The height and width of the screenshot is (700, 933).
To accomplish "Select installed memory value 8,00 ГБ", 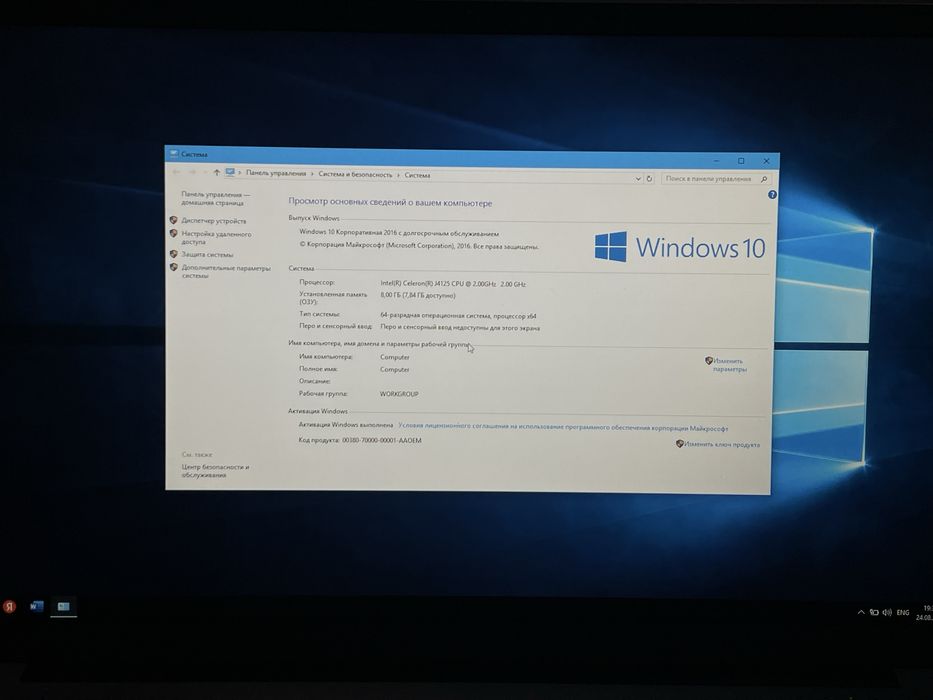I will [418, 295].
